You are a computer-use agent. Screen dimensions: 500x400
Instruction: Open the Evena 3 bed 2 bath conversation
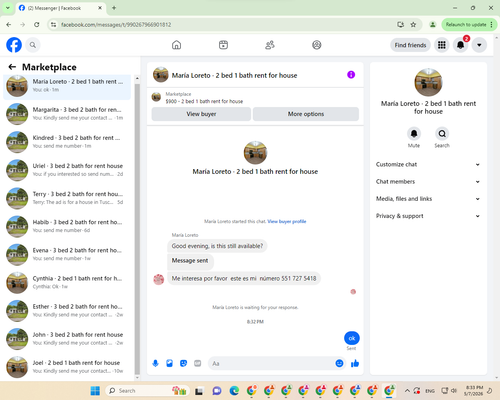tap(67, 254)
